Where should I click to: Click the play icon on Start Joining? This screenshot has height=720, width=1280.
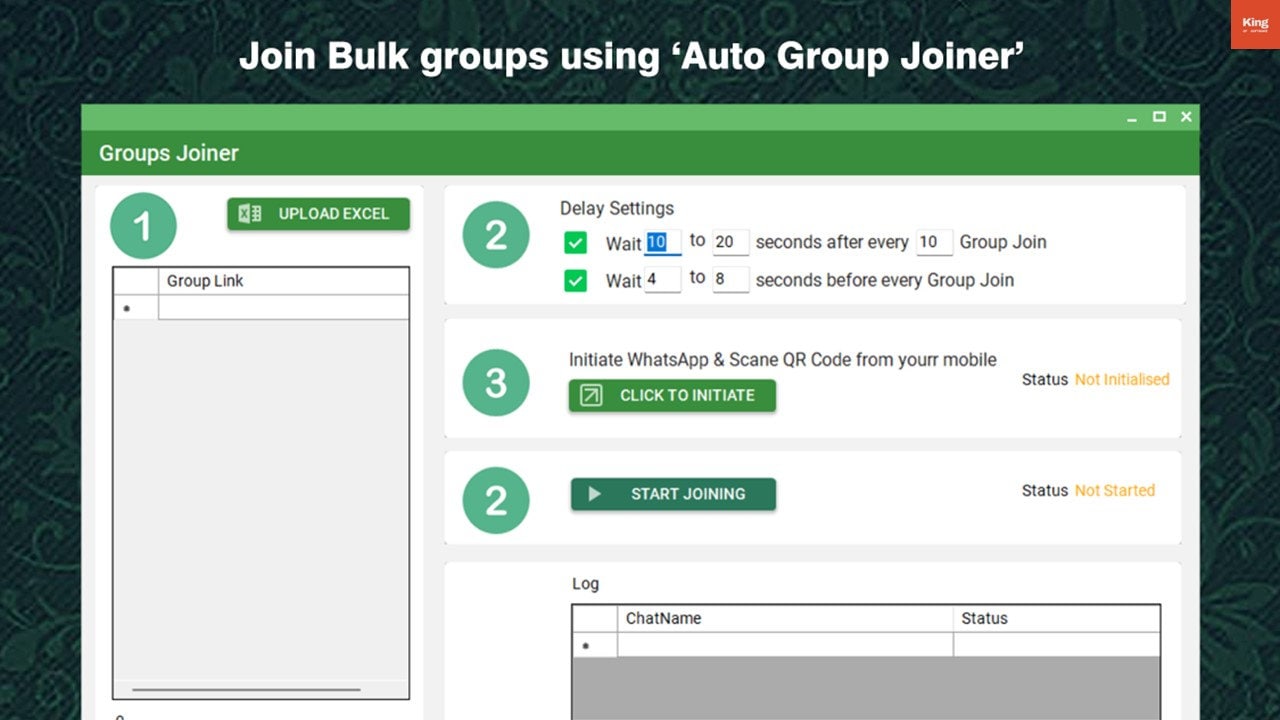point(595,494)
